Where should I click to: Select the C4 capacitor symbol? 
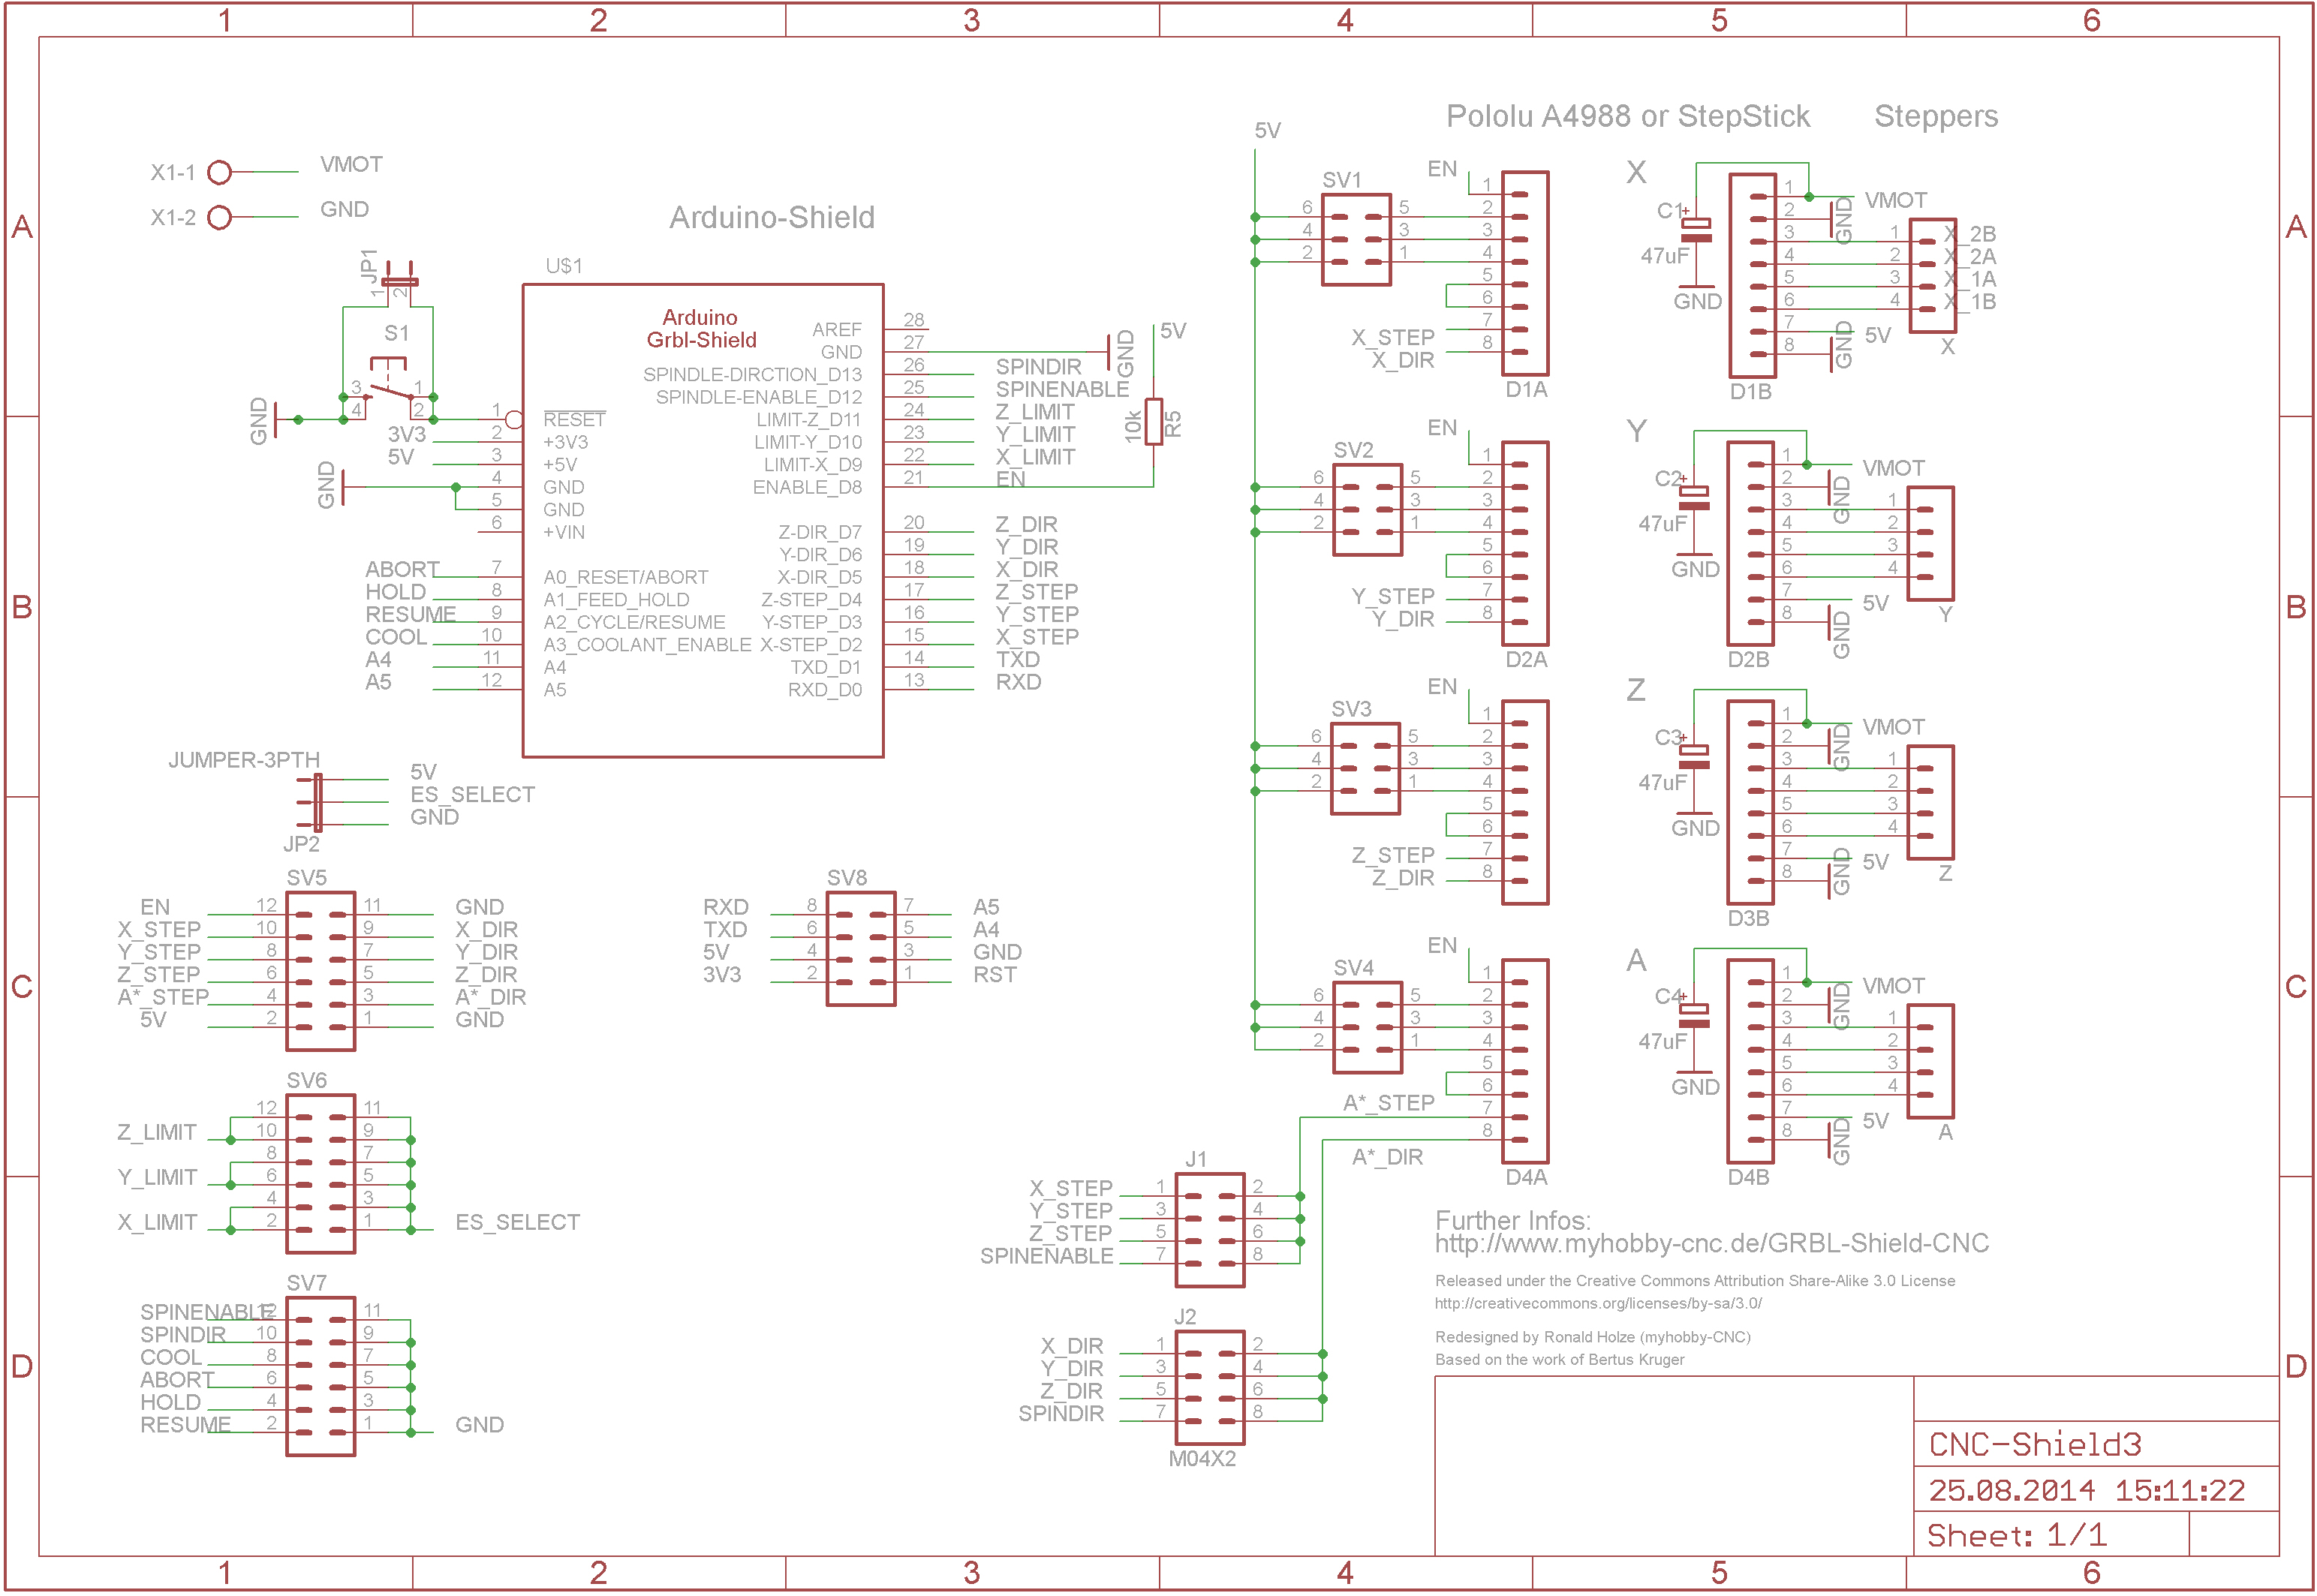(1693, 1016)
